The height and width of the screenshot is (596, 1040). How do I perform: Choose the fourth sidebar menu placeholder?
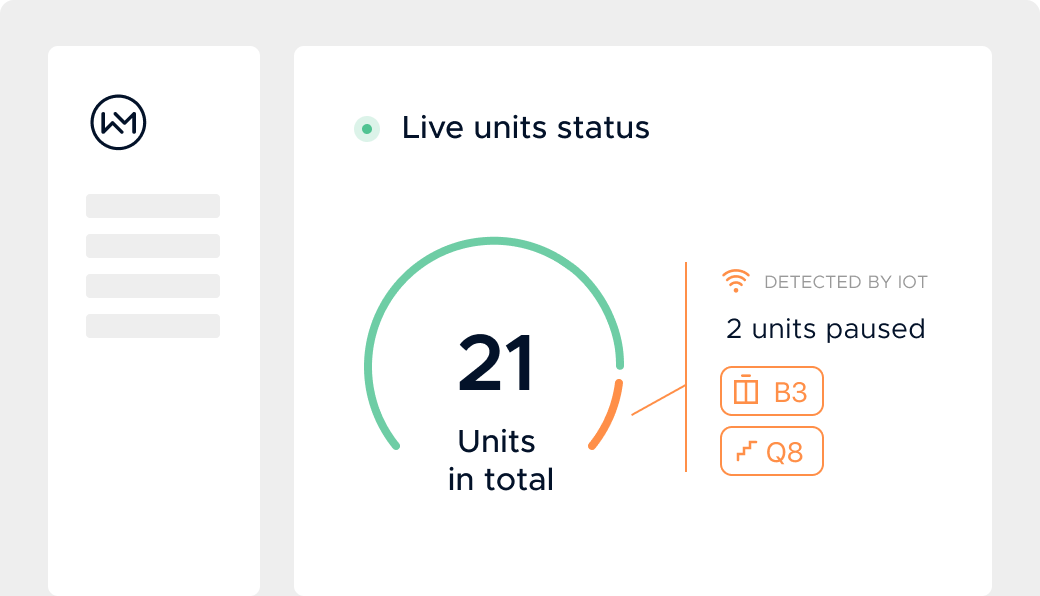pos(153,326)
